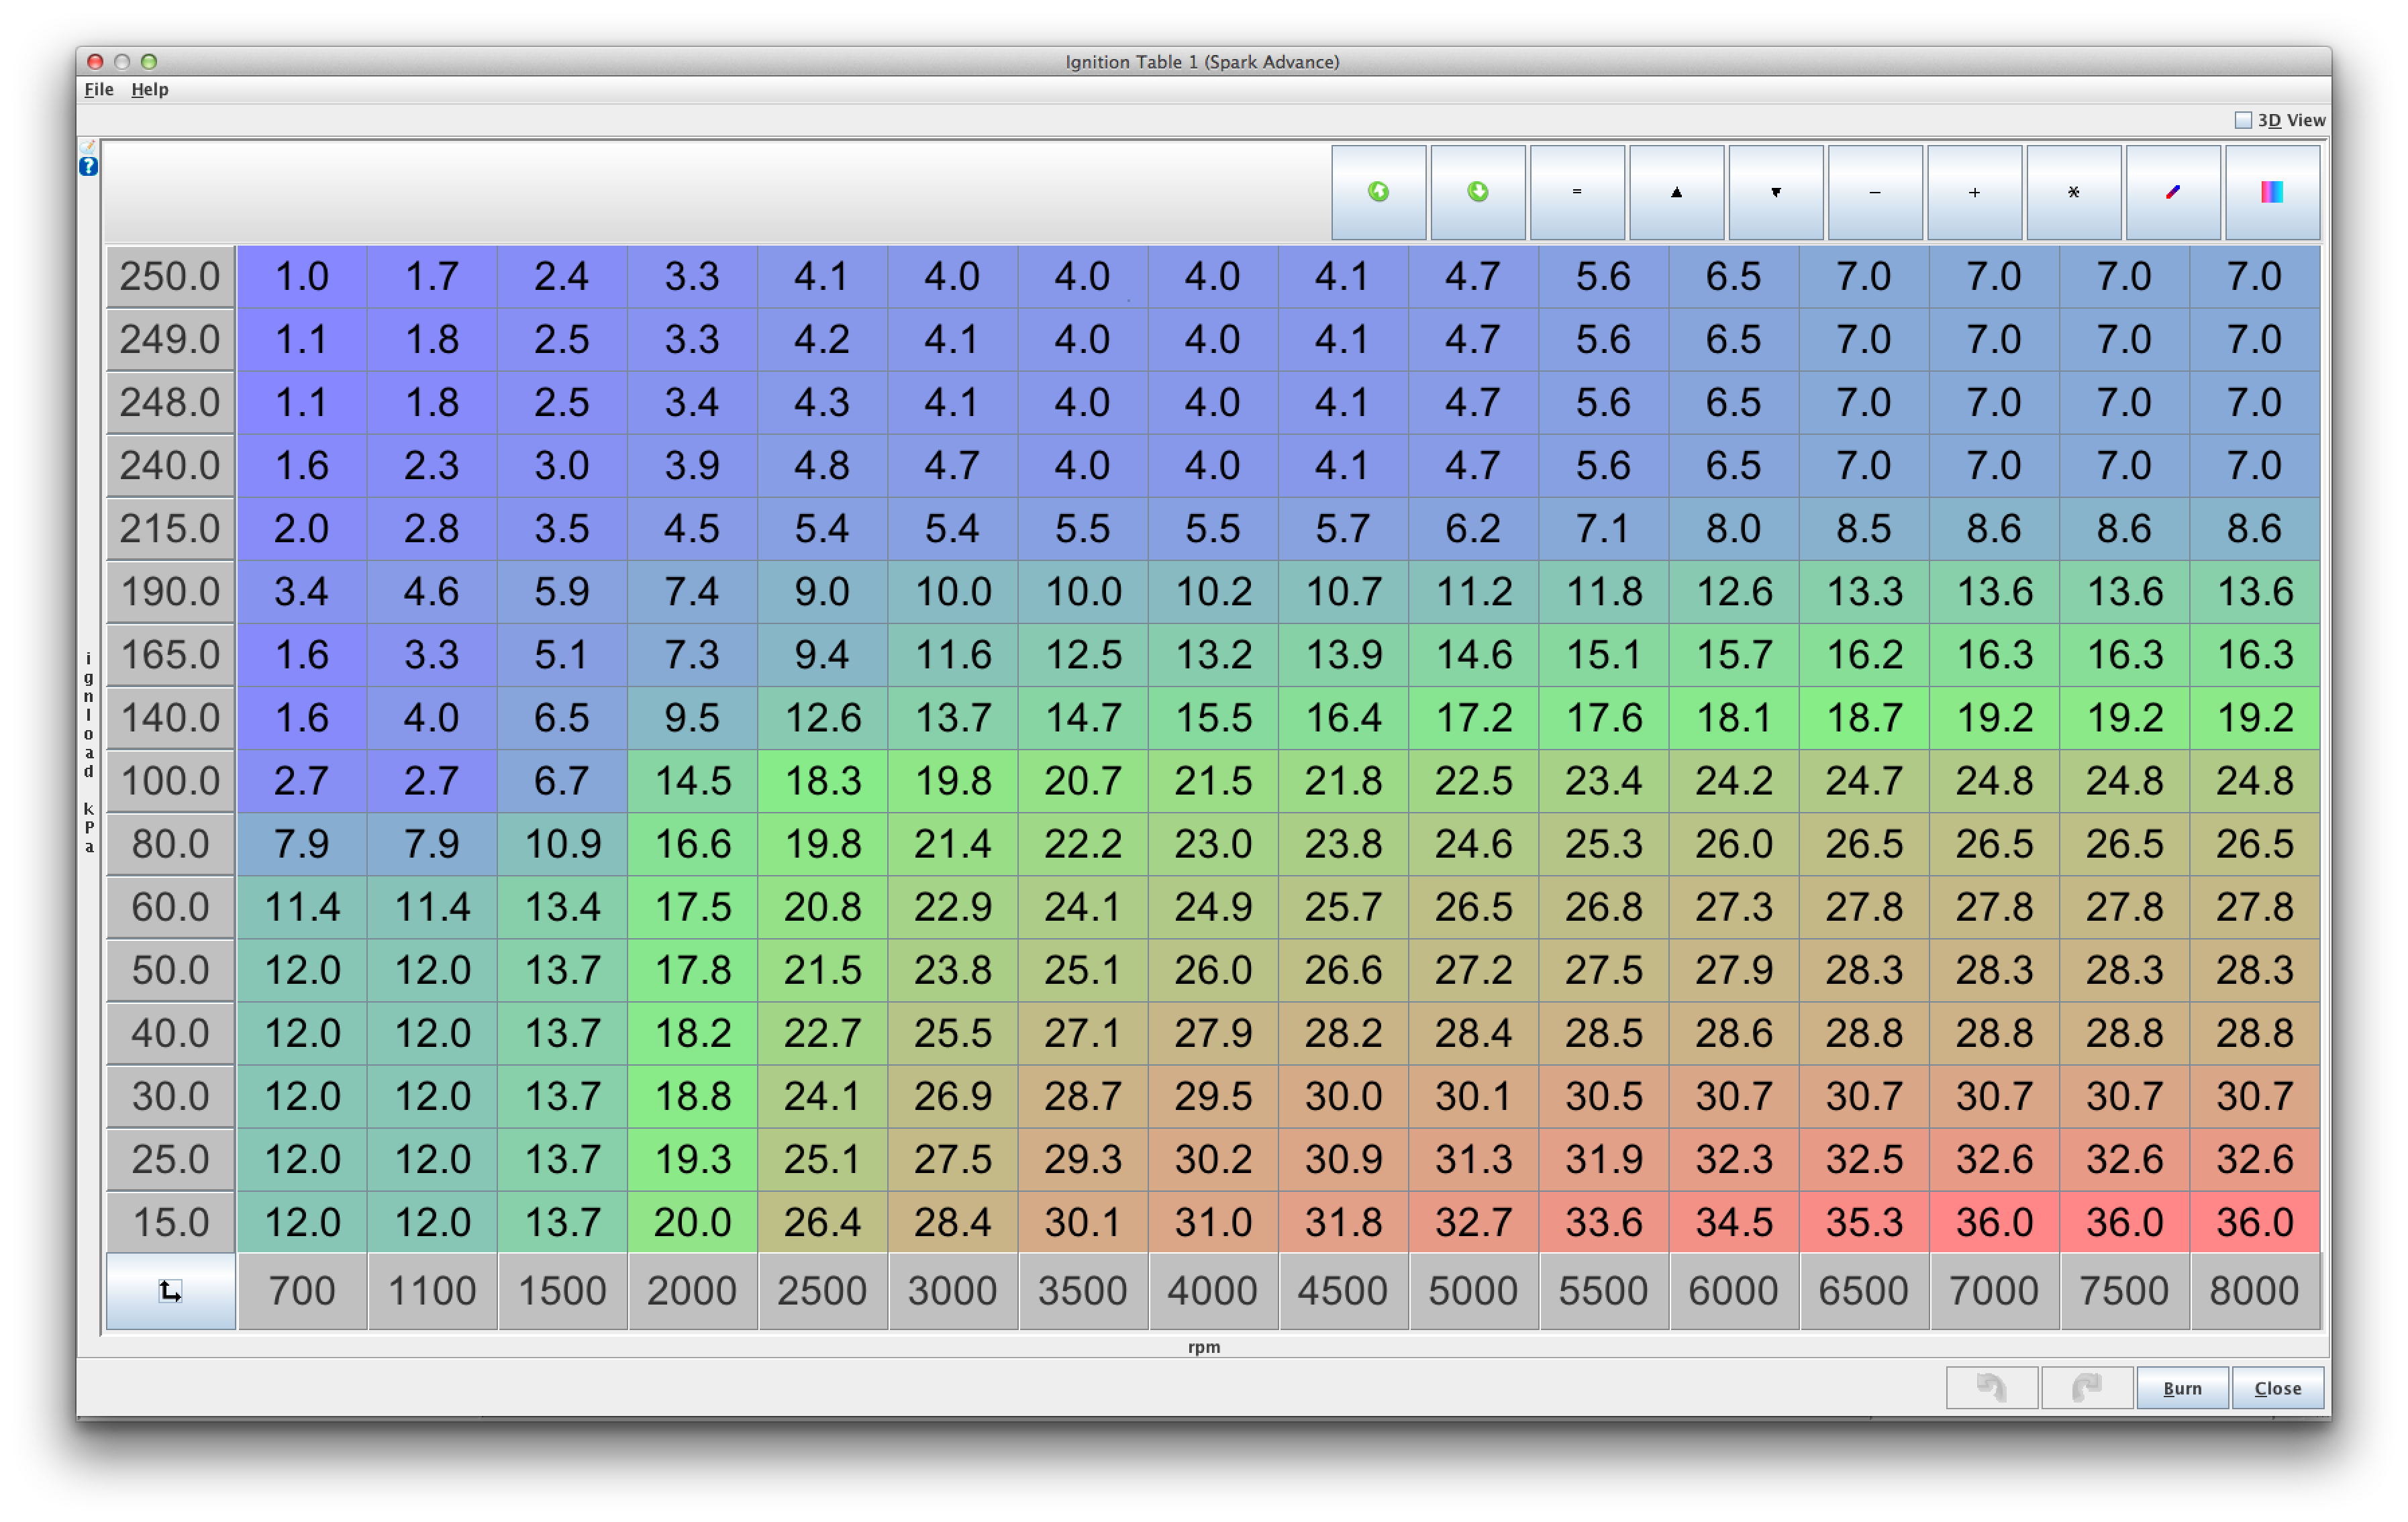Viewport: 2408px width, 1522px height.
Task: Click the blue question mark help icon
Action: pyautogui.click(x=88, y=167)
